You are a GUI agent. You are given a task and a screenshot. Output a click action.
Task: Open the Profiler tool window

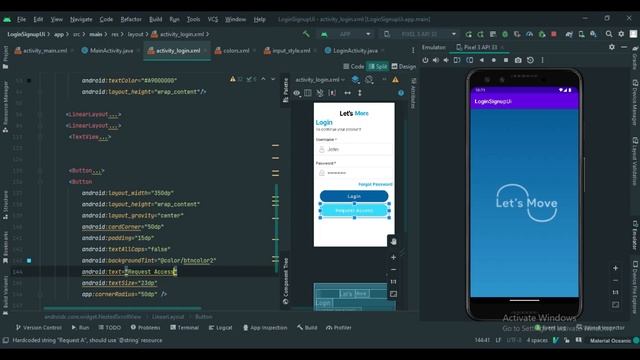339,327
